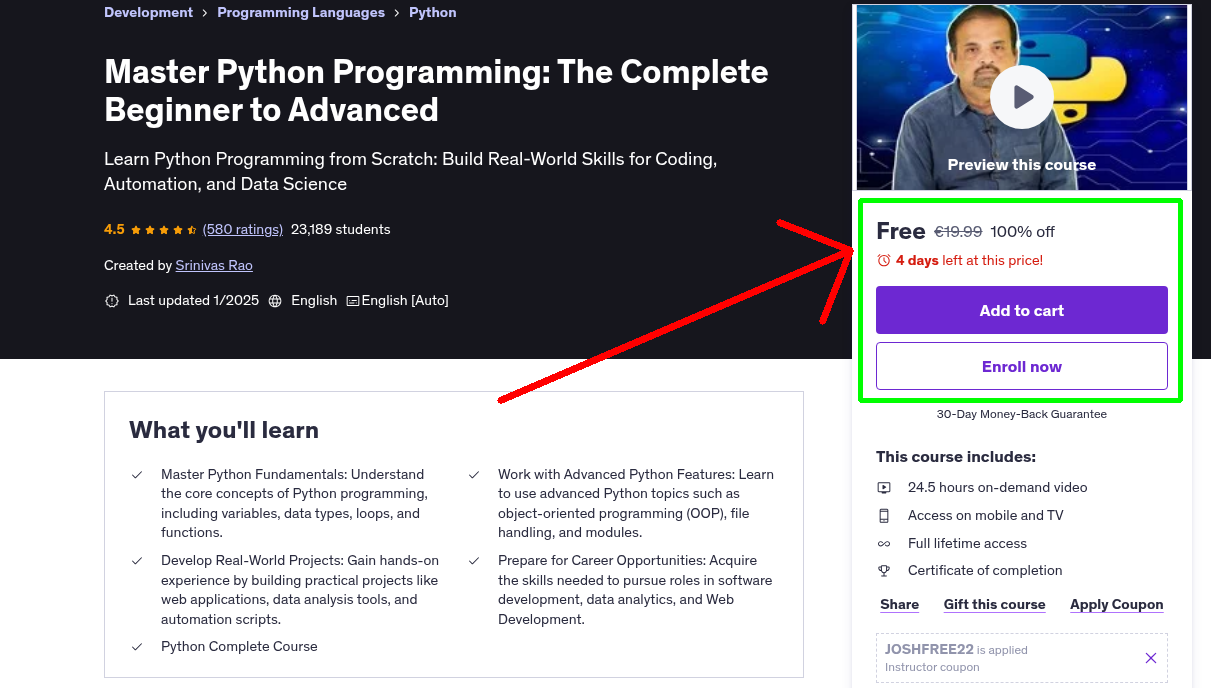1211x688 pixels.
Task: Click the Full lifetime access text
Action: 967,544
